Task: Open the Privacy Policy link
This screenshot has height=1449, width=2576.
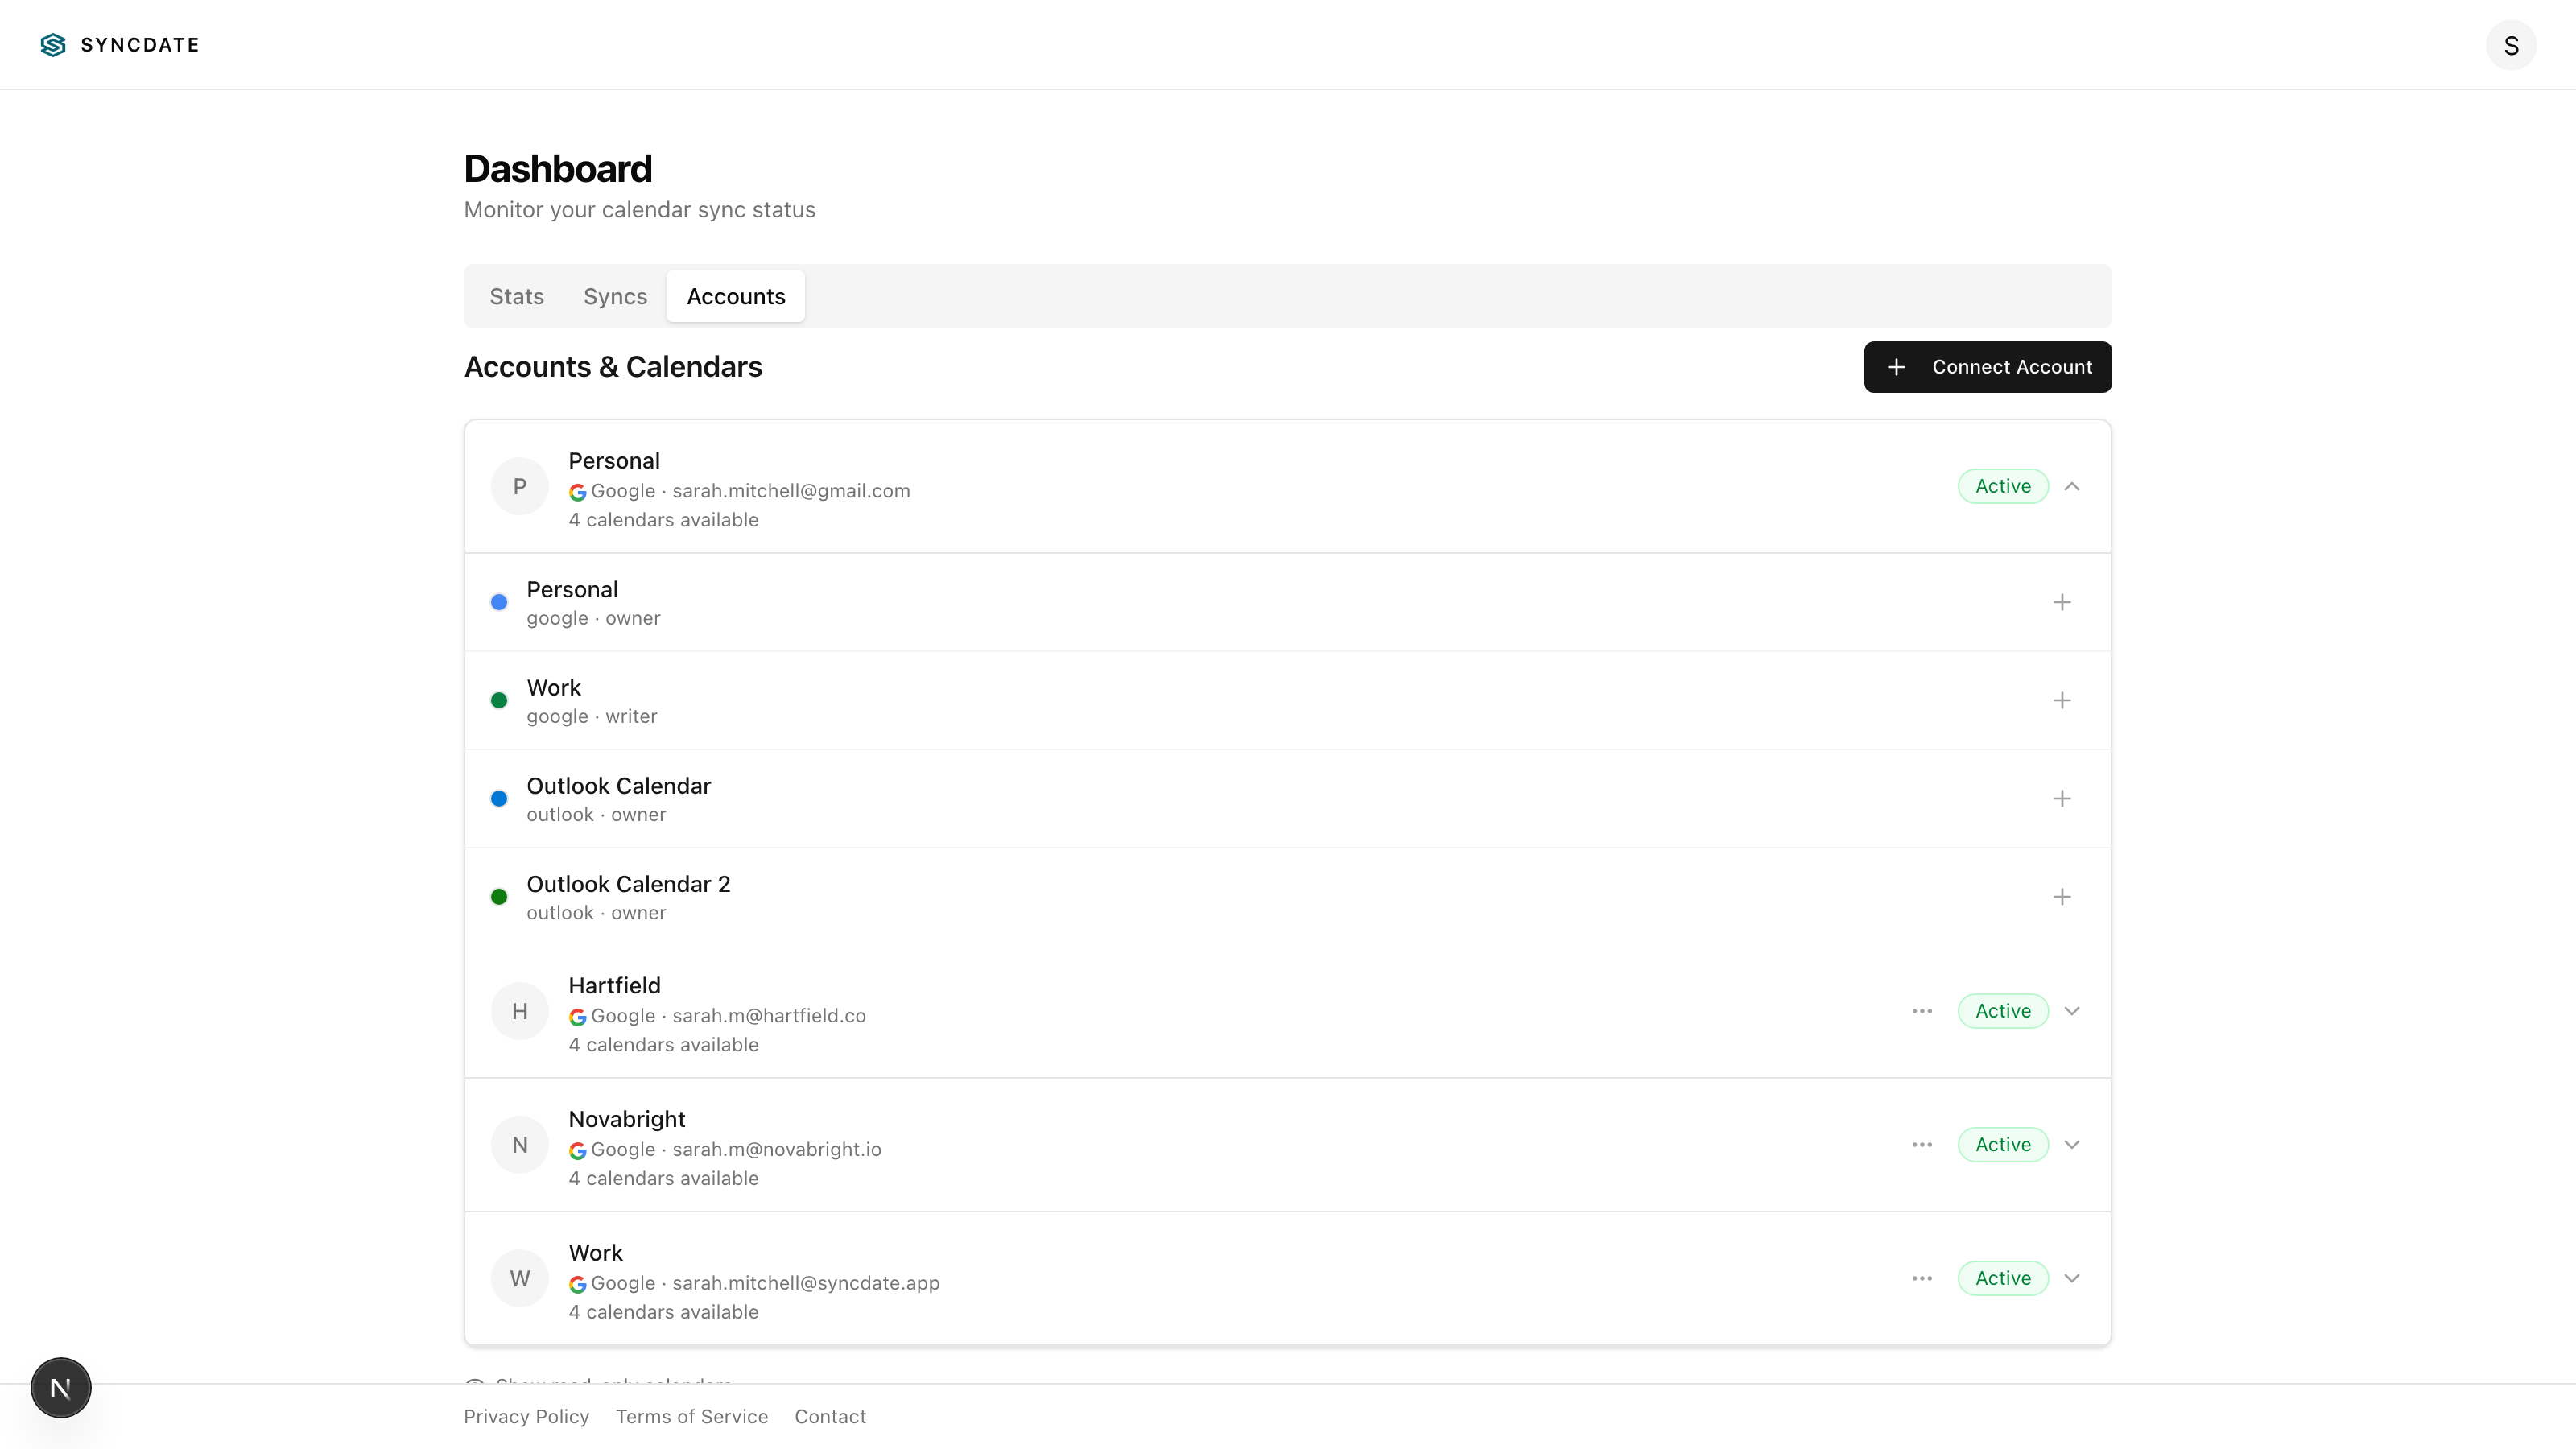Action: point(526,1416)
